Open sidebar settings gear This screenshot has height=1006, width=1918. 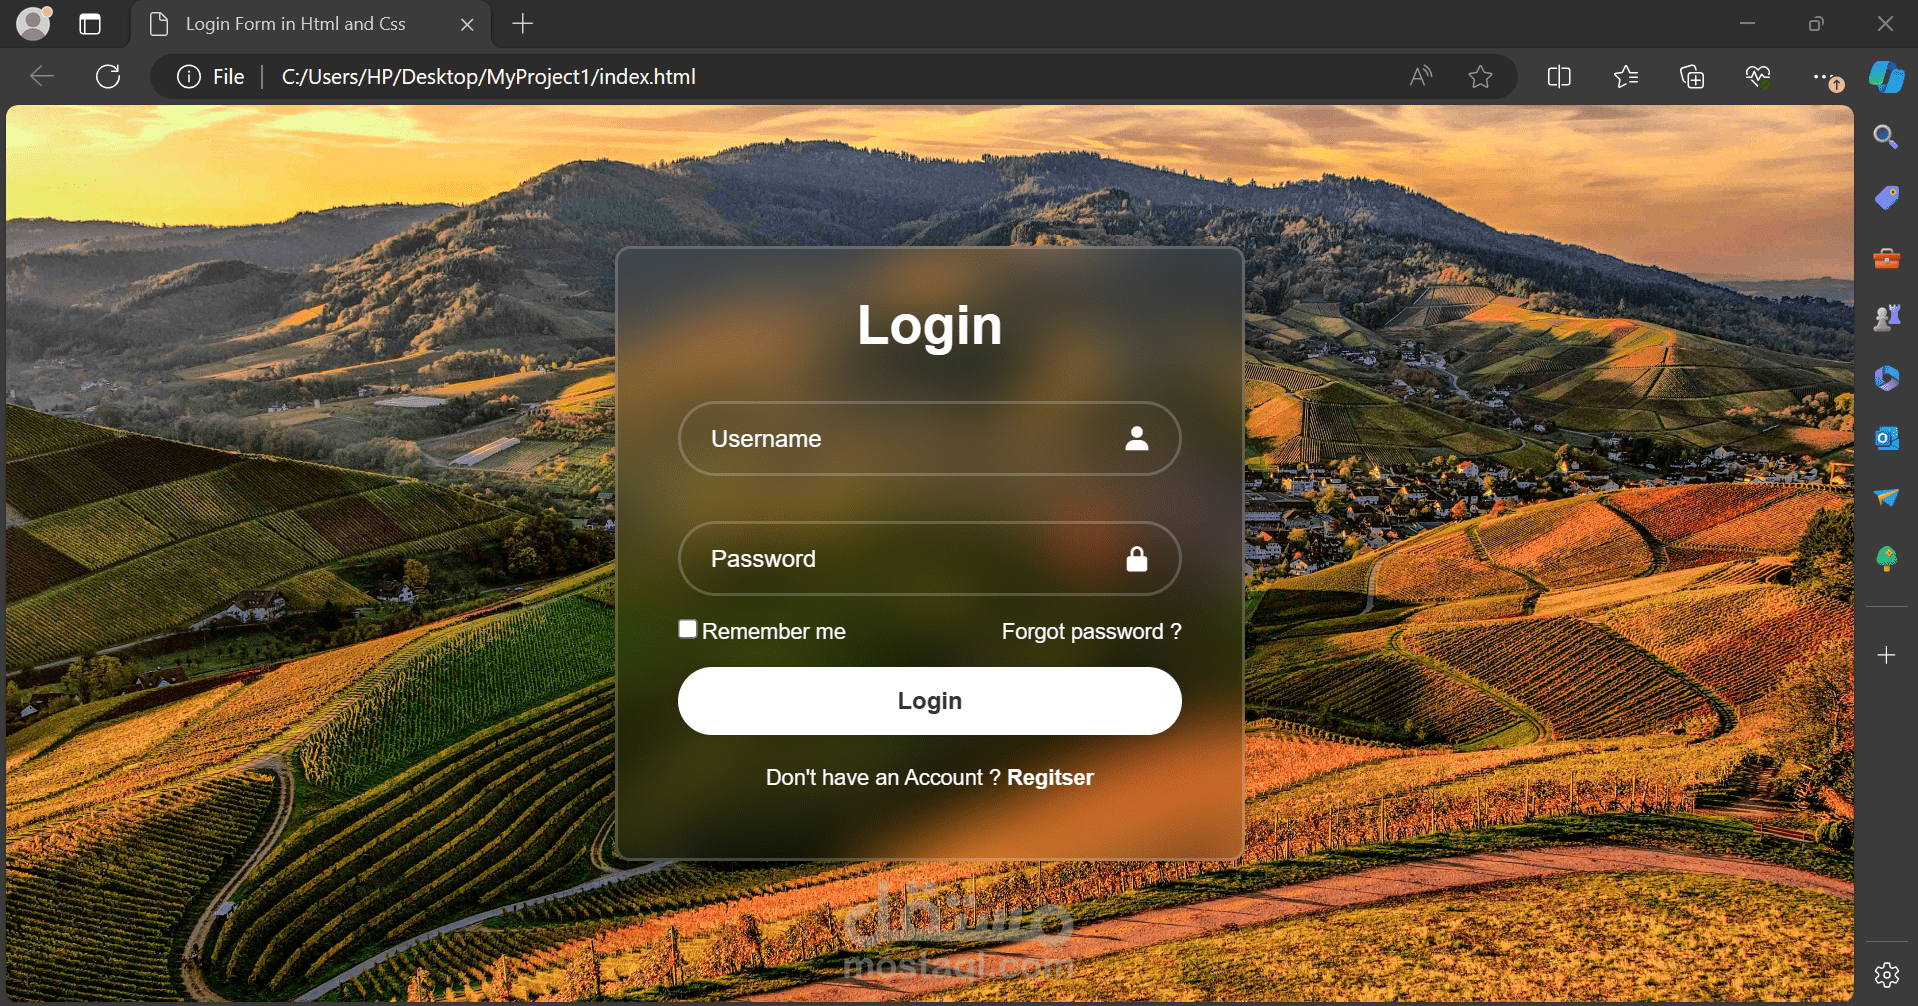[x=1886, y=975]
